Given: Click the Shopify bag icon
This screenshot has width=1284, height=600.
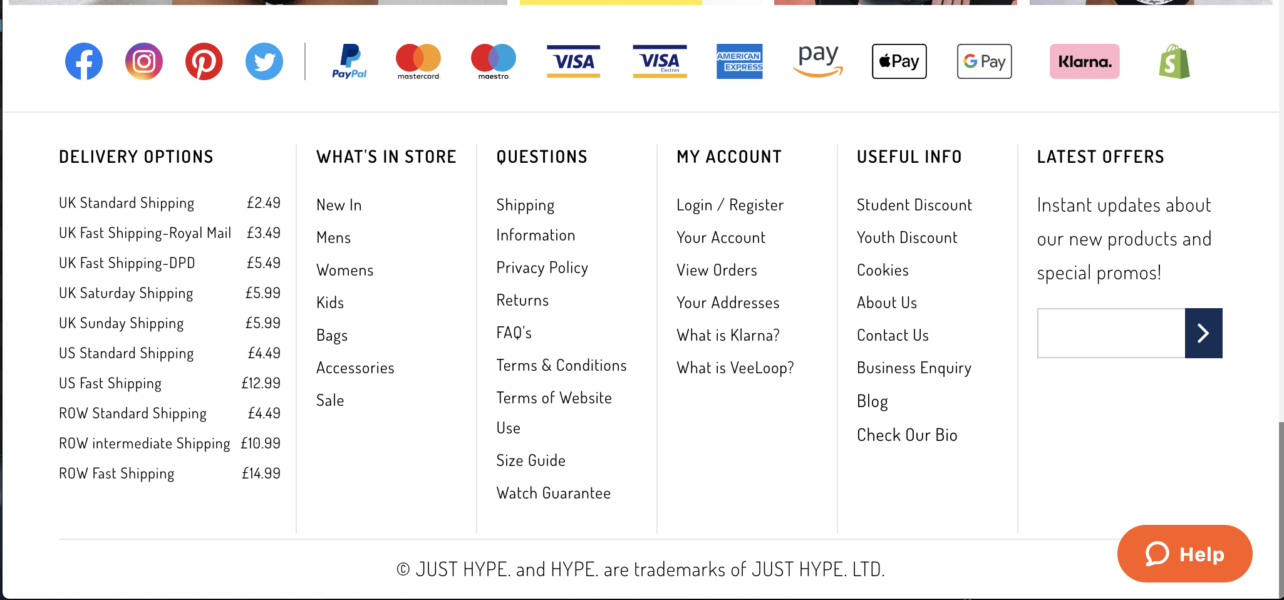Looking at the screenshot, I should coord(1174,62).
